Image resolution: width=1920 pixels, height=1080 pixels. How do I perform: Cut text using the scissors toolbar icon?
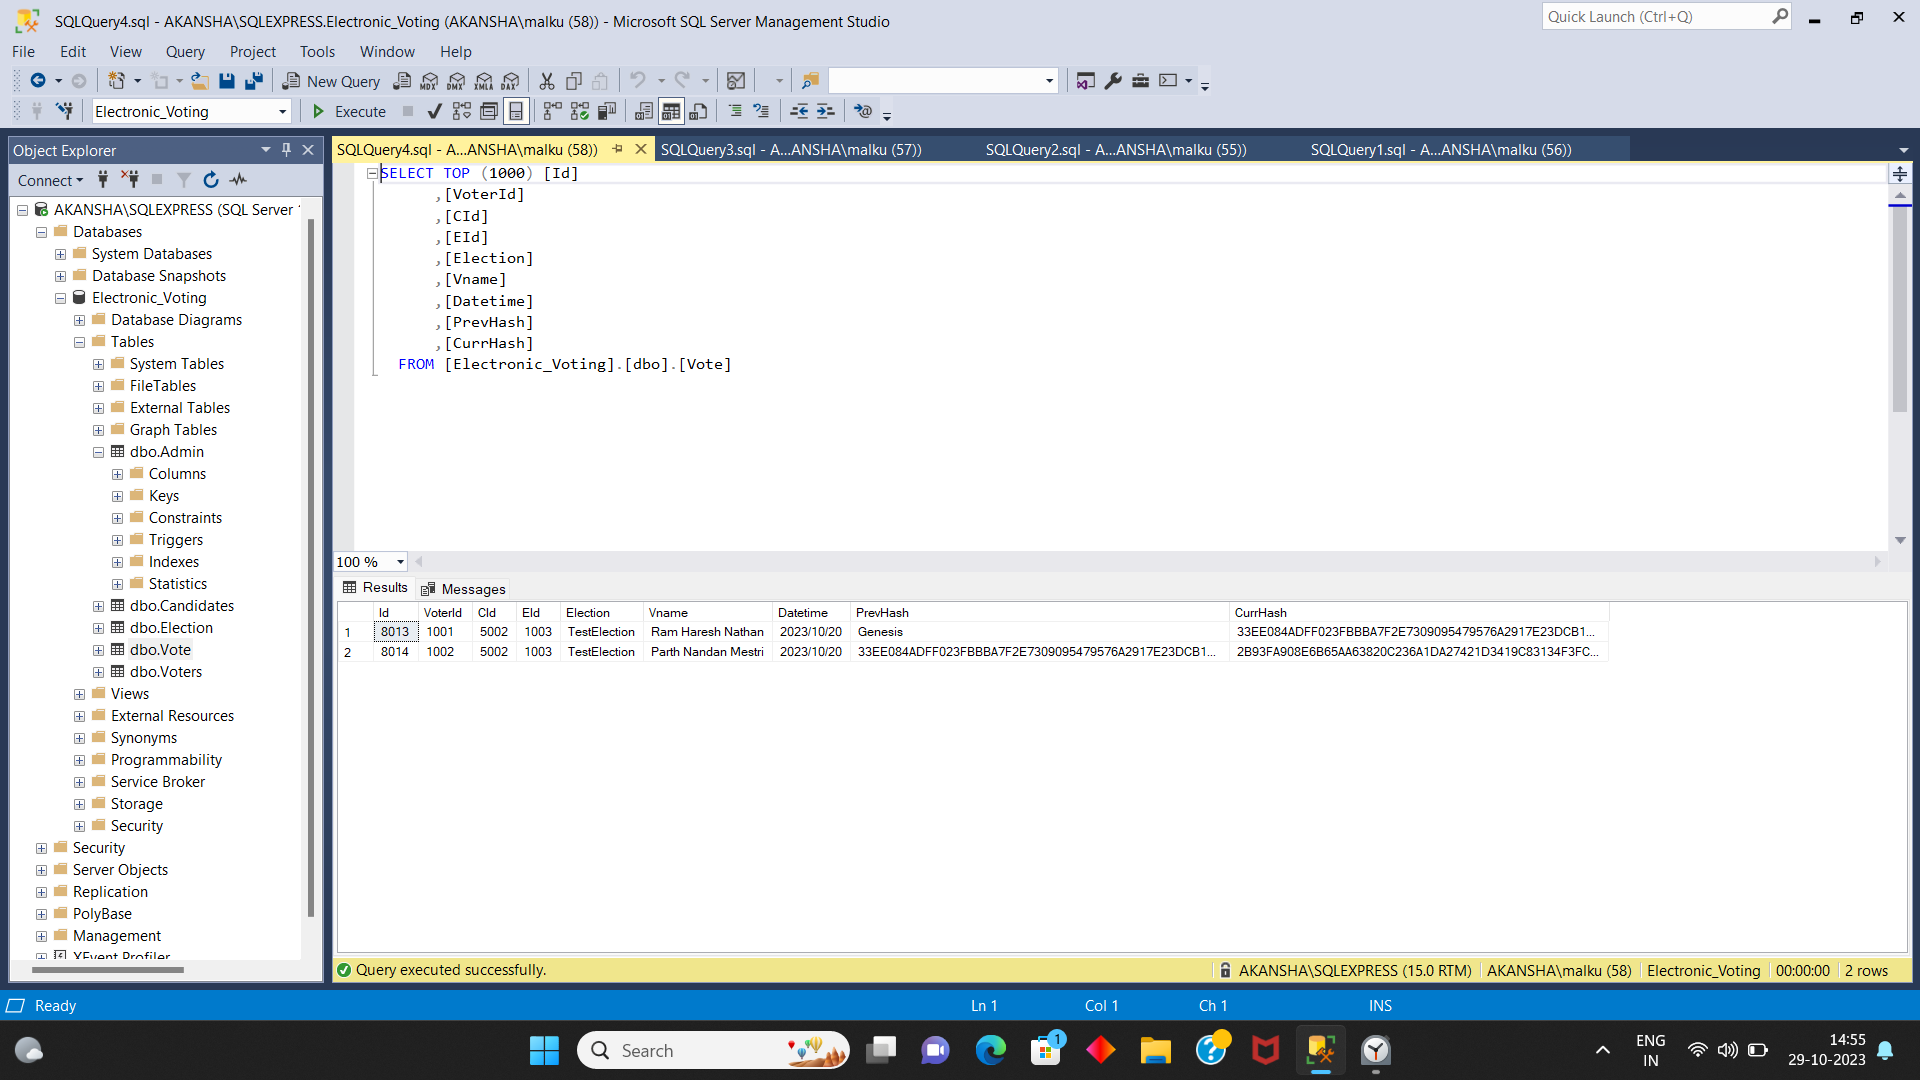[x=546, y=81]
